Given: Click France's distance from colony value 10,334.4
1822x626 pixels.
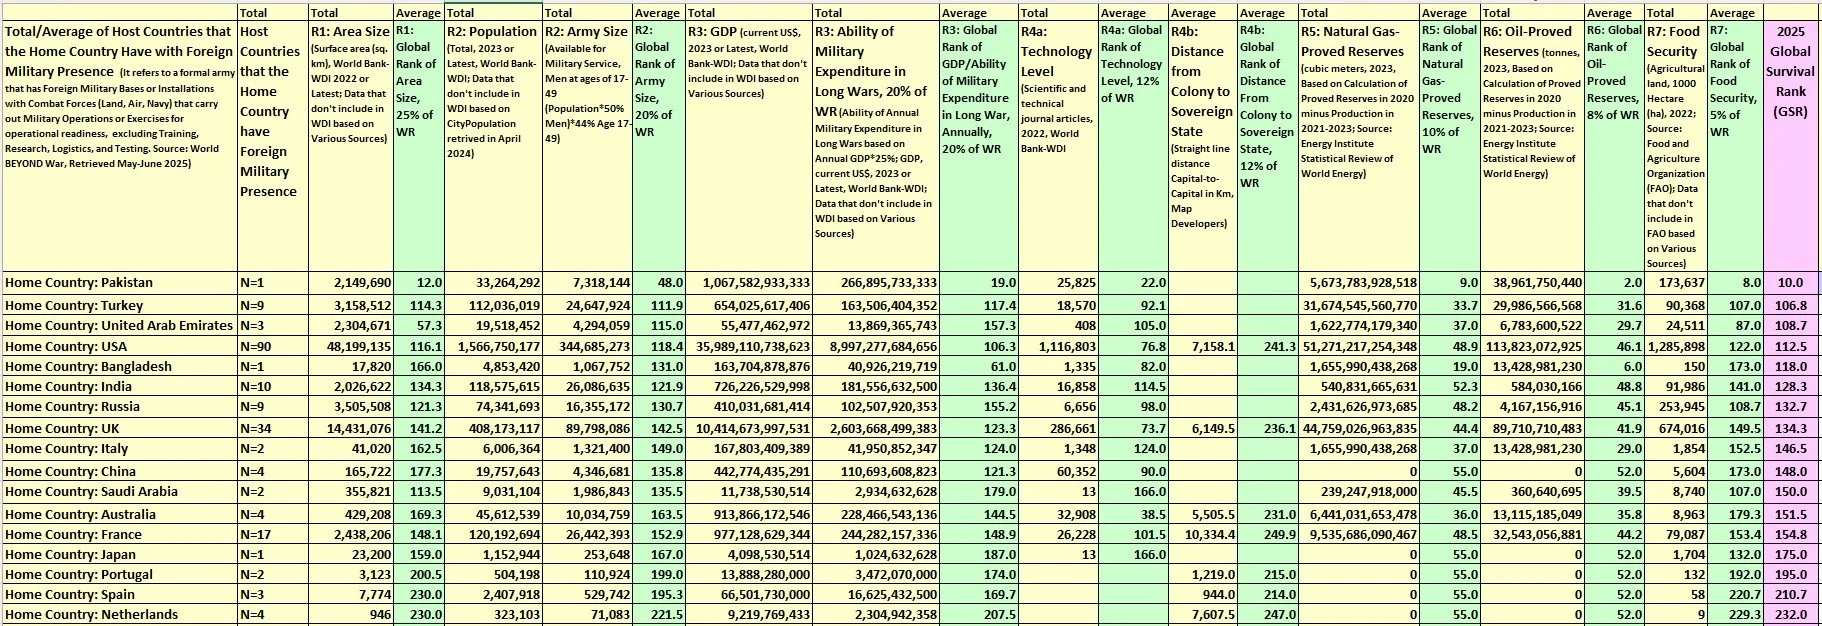Looking at the screenshot, I should [x=1203, y=534].
